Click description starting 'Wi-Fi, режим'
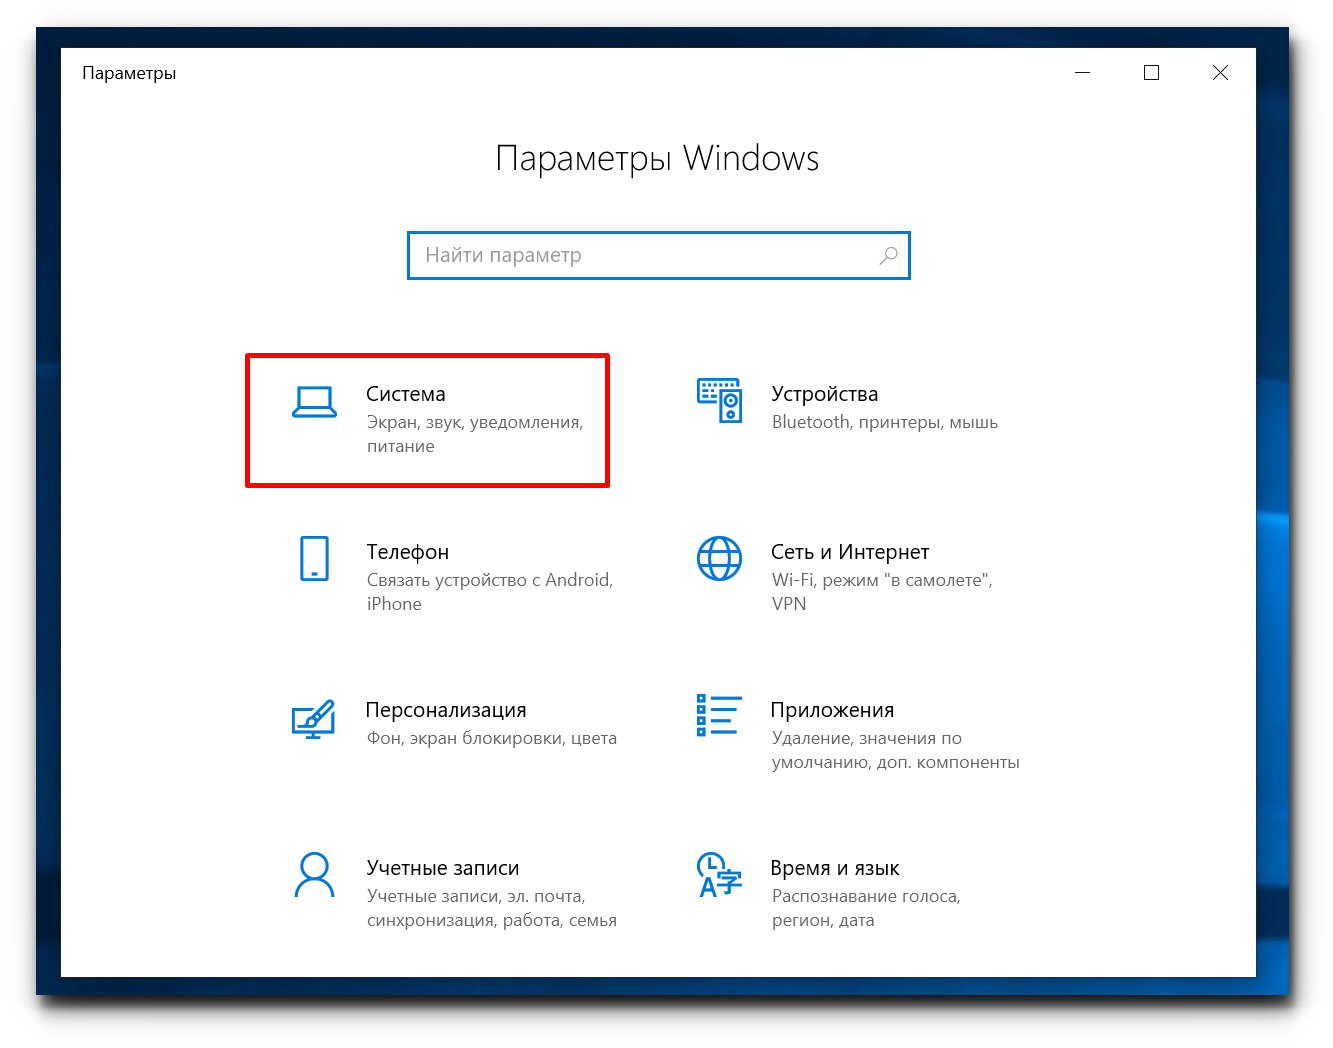Screen dimensions: 1333x1048 click(882, 592)
